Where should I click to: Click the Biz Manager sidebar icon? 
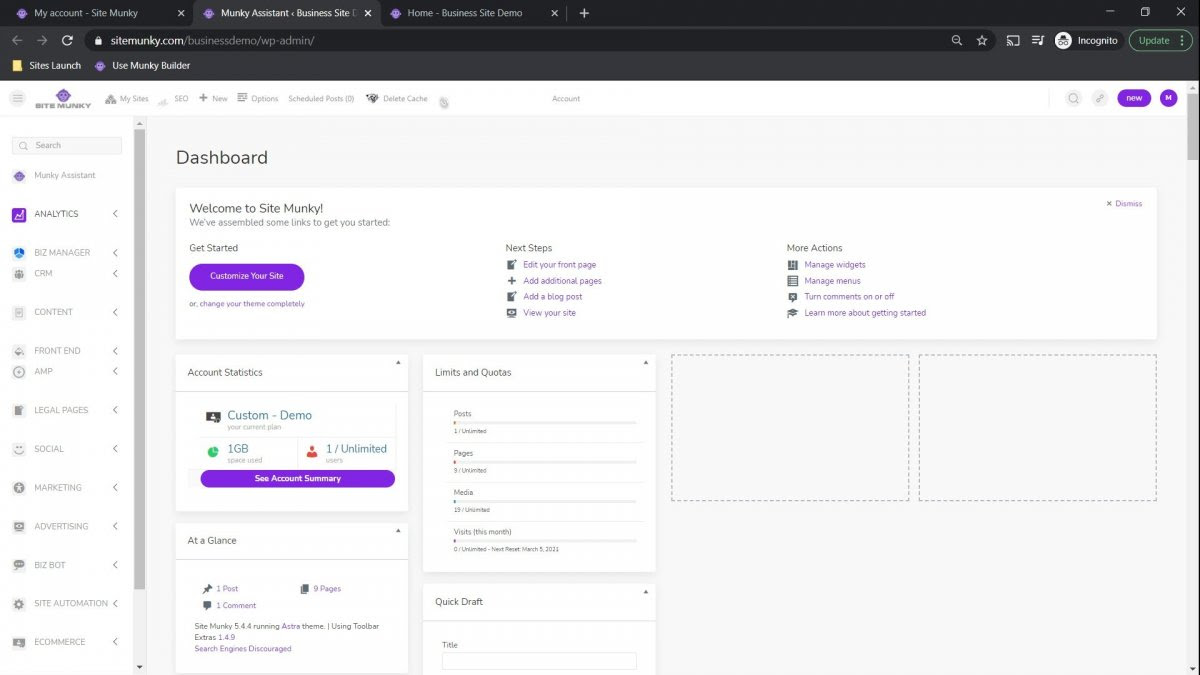coord(19,253)
